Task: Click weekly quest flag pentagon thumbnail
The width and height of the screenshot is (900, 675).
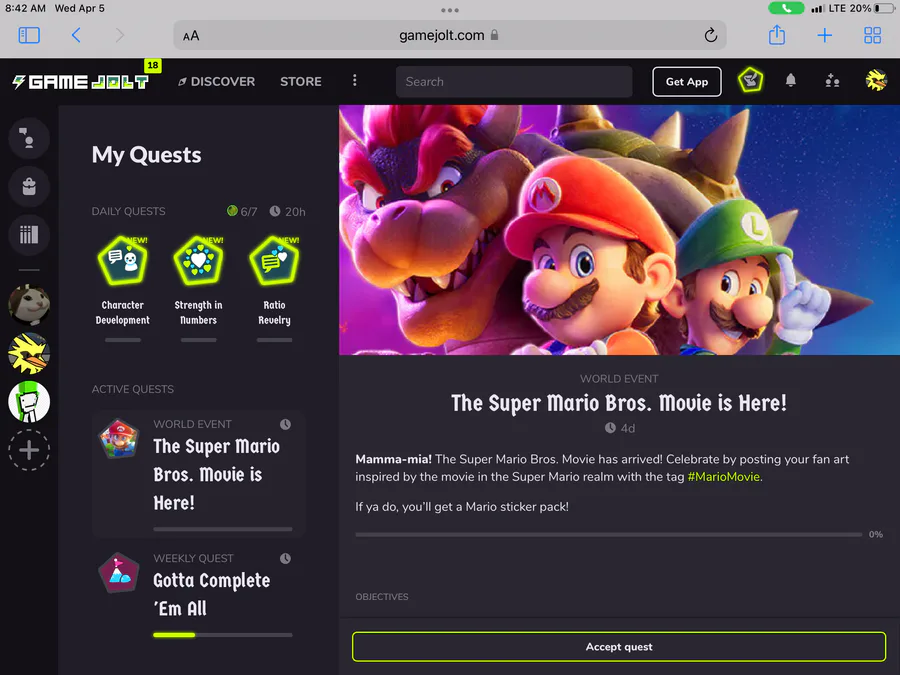Action: point(118,573)
